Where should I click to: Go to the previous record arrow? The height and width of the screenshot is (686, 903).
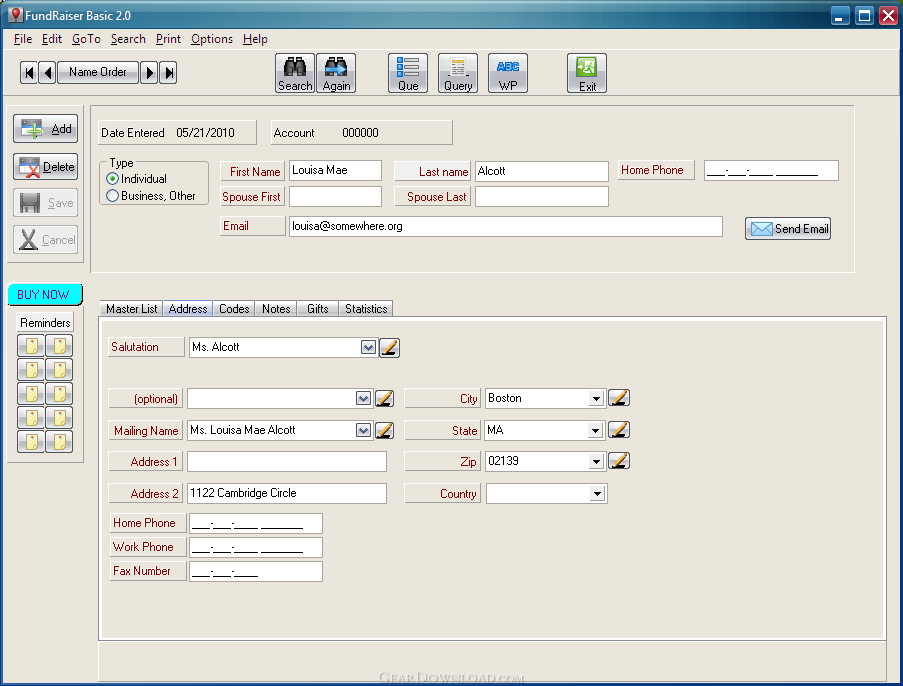coord(47,73)
